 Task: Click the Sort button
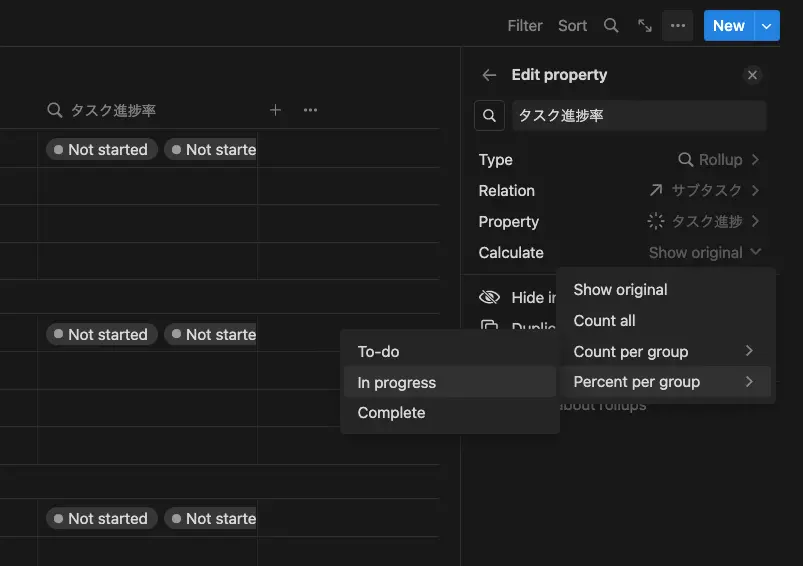(x=572, y=26)
